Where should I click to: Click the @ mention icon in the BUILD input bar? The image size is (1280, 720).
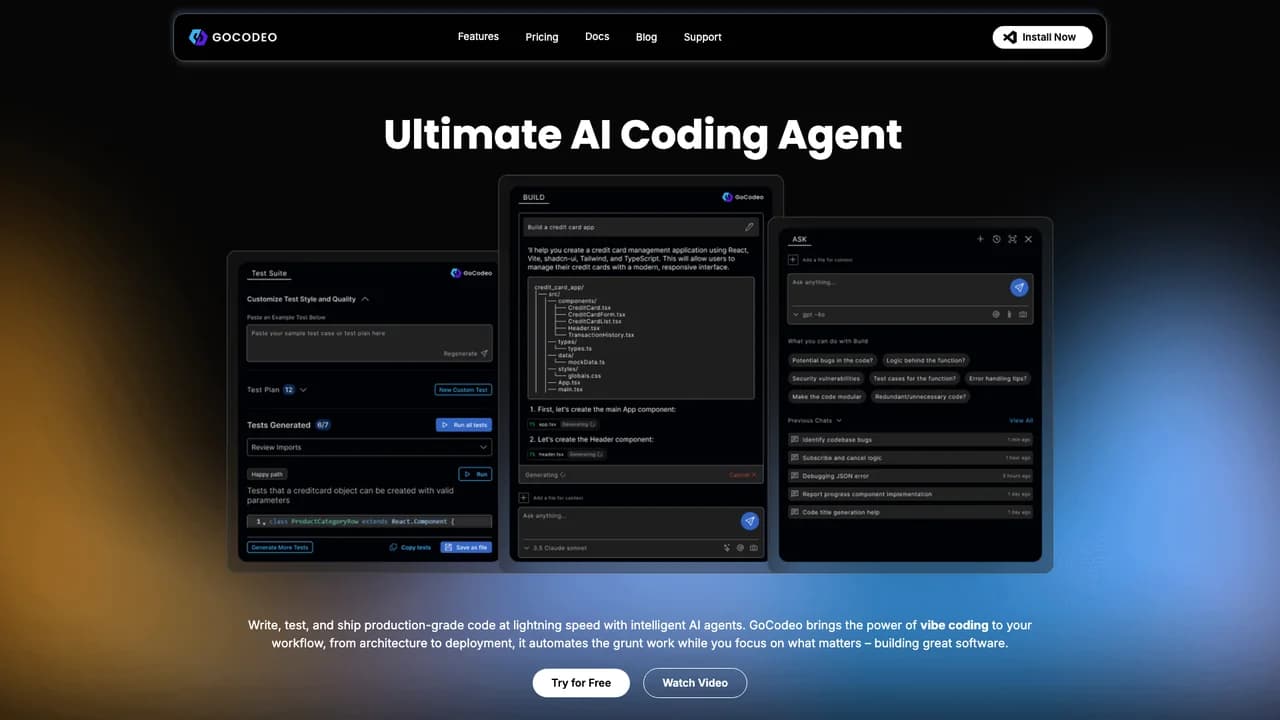pos(740,548)
